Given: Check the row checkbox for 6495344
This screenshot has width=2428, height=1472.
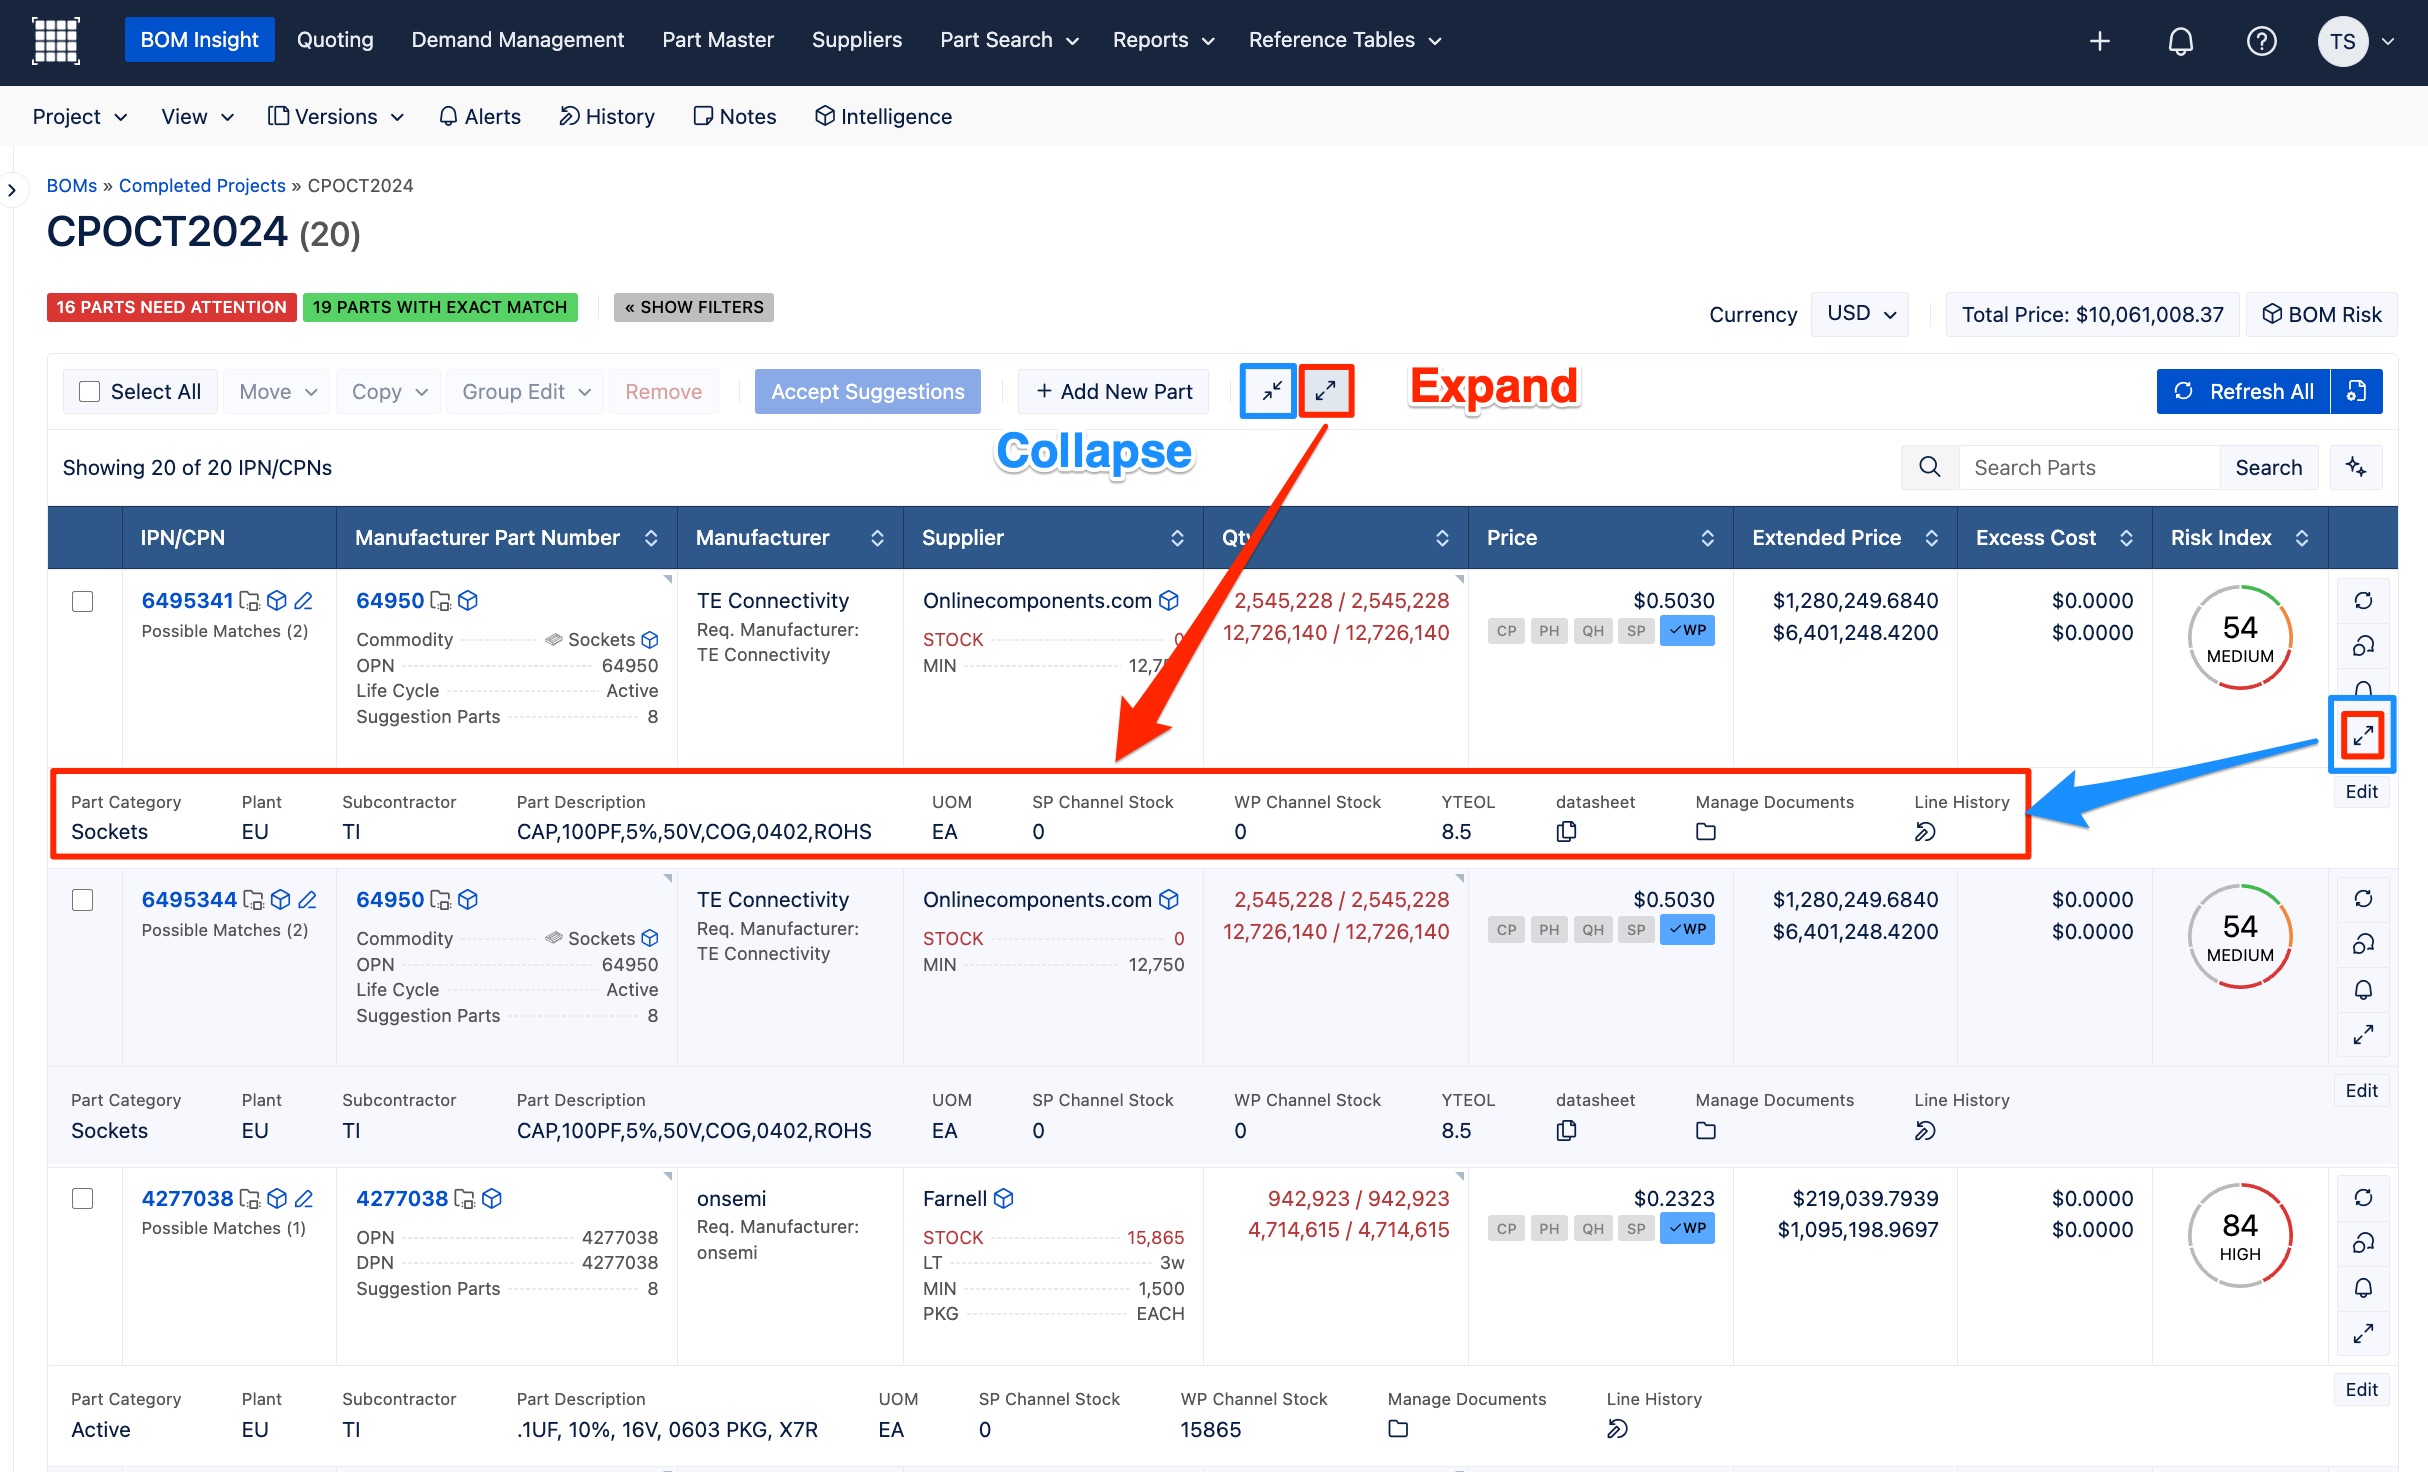Looking at the screenshot, I should coord(83,900).
